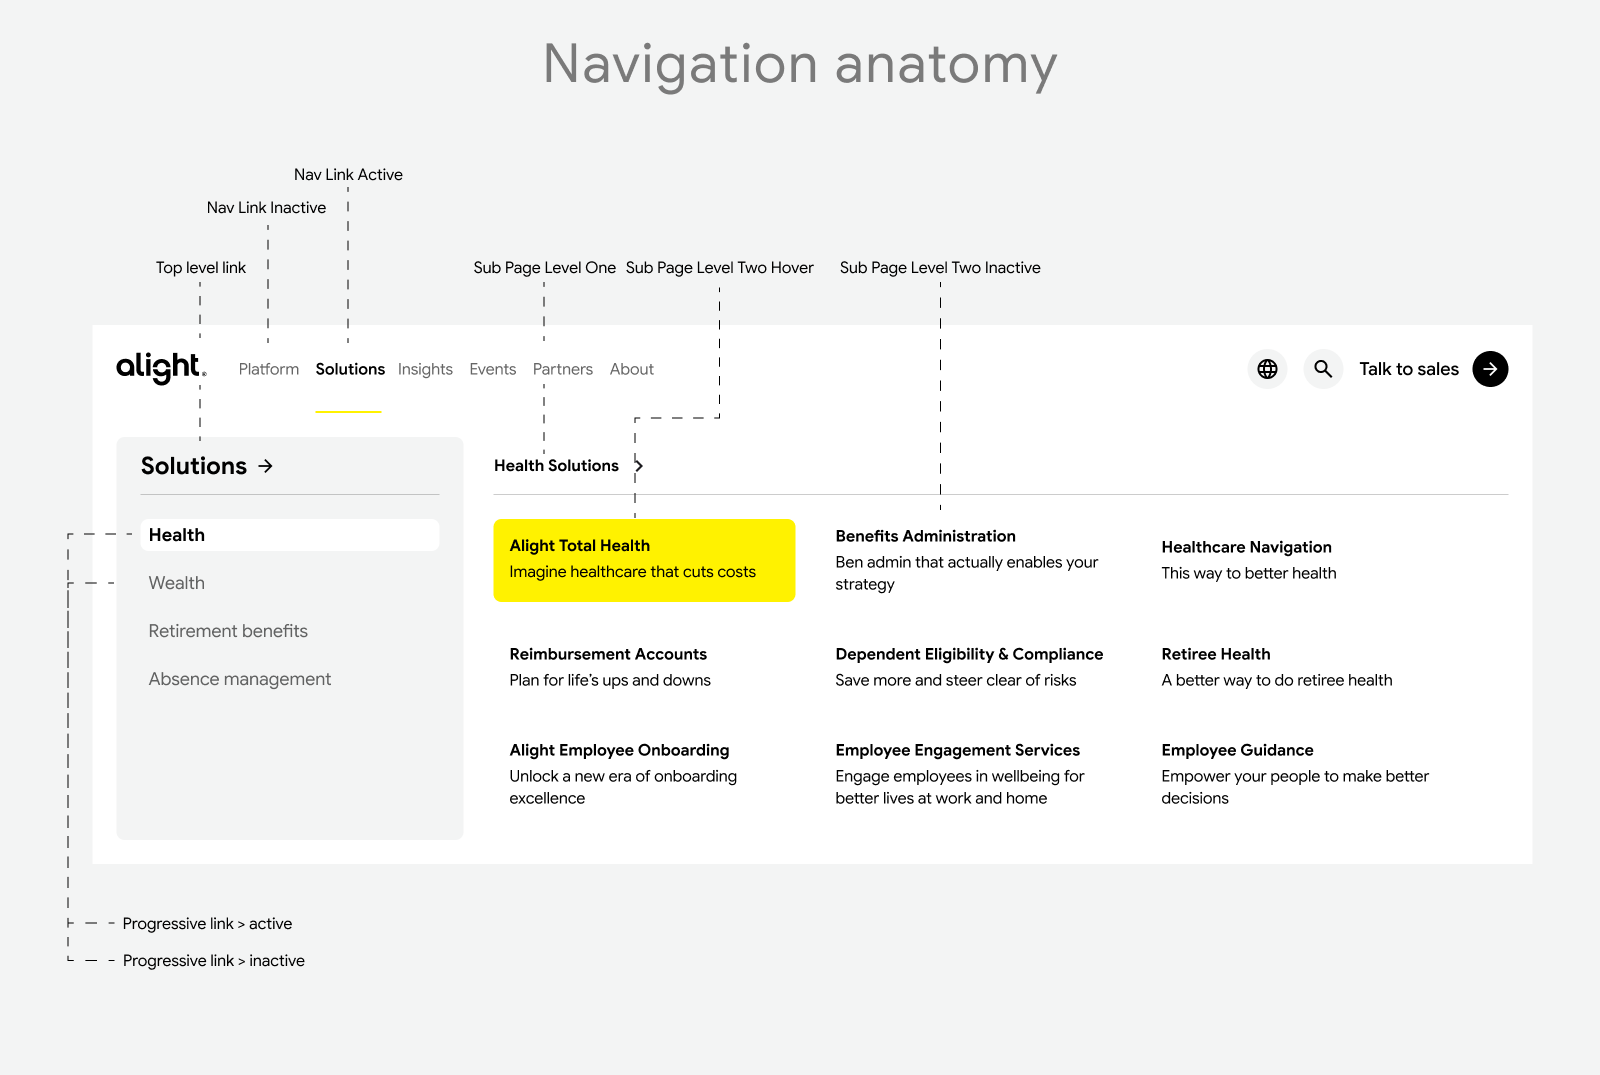Select Wealth in the sidebar
The width and height of the screenshot is (1600, 1075).
[177, 583]
